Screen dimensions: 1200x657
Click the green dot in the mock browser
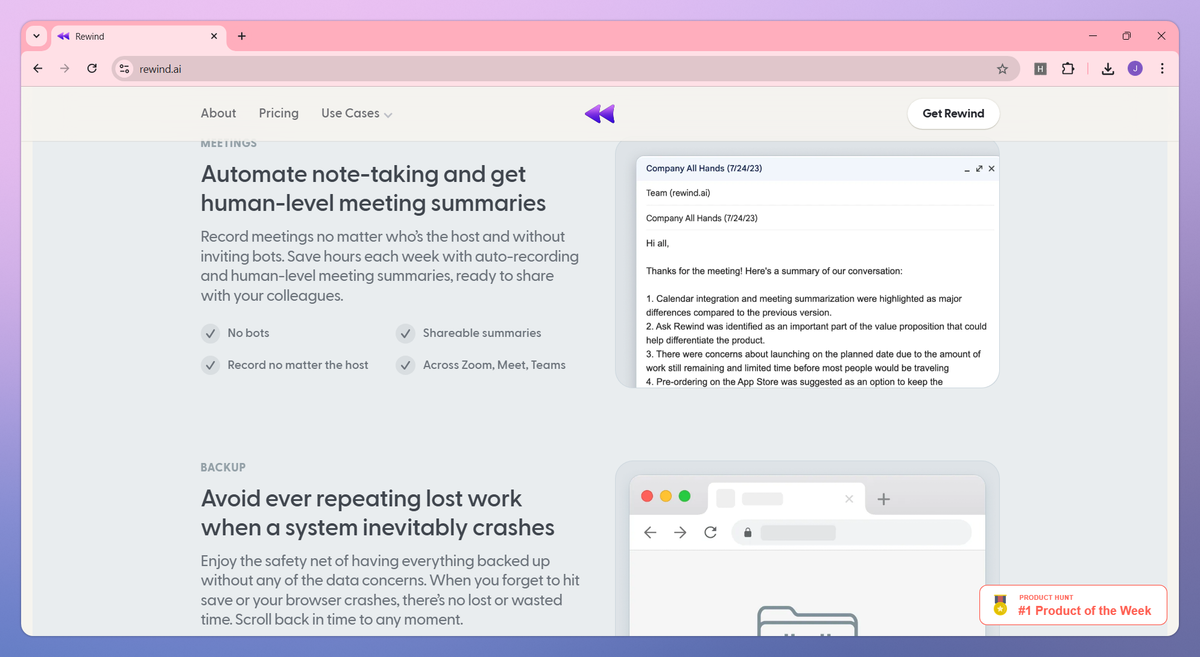(x=685, y=496)
